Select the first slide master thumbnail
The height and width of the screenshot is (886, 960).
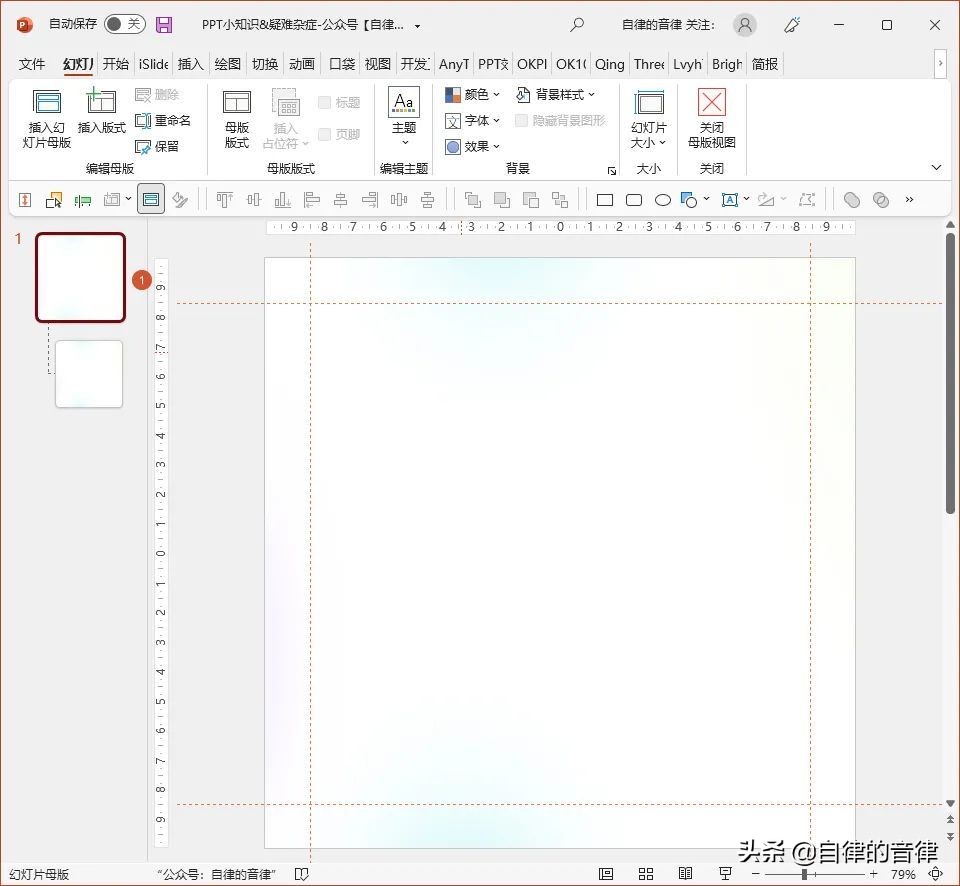(80, 276)
